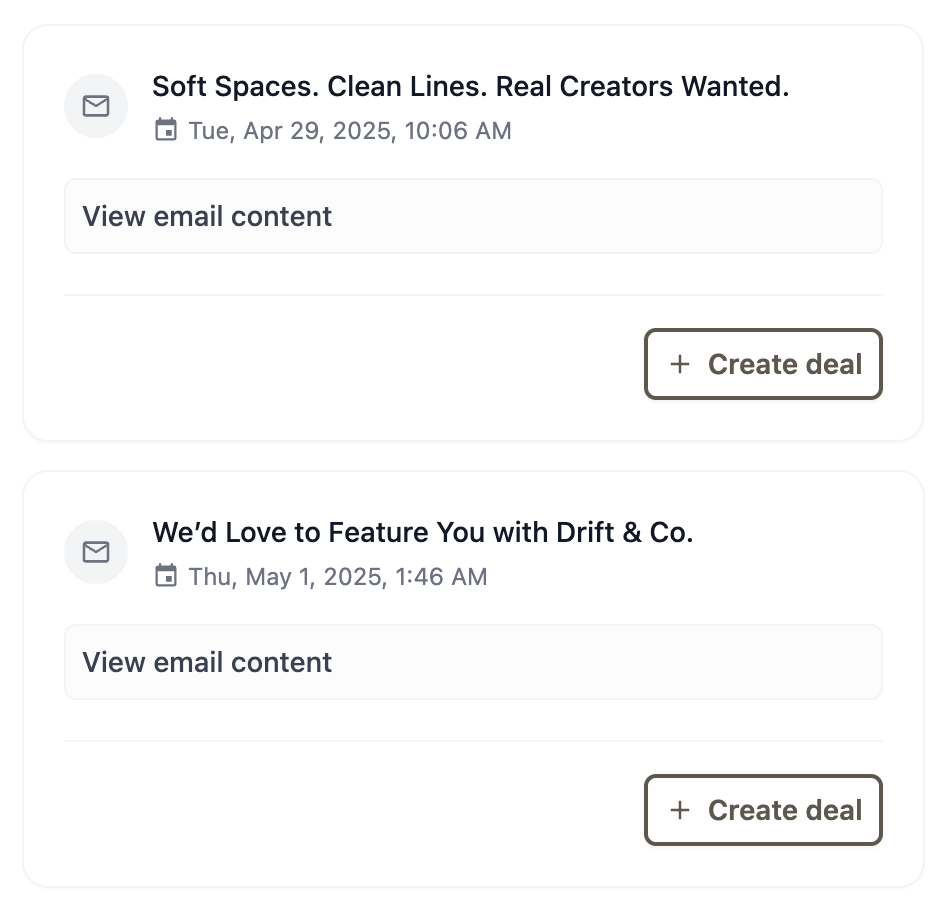
Task: Click the plus icon in second Create deal button
Action: point(680,810)
